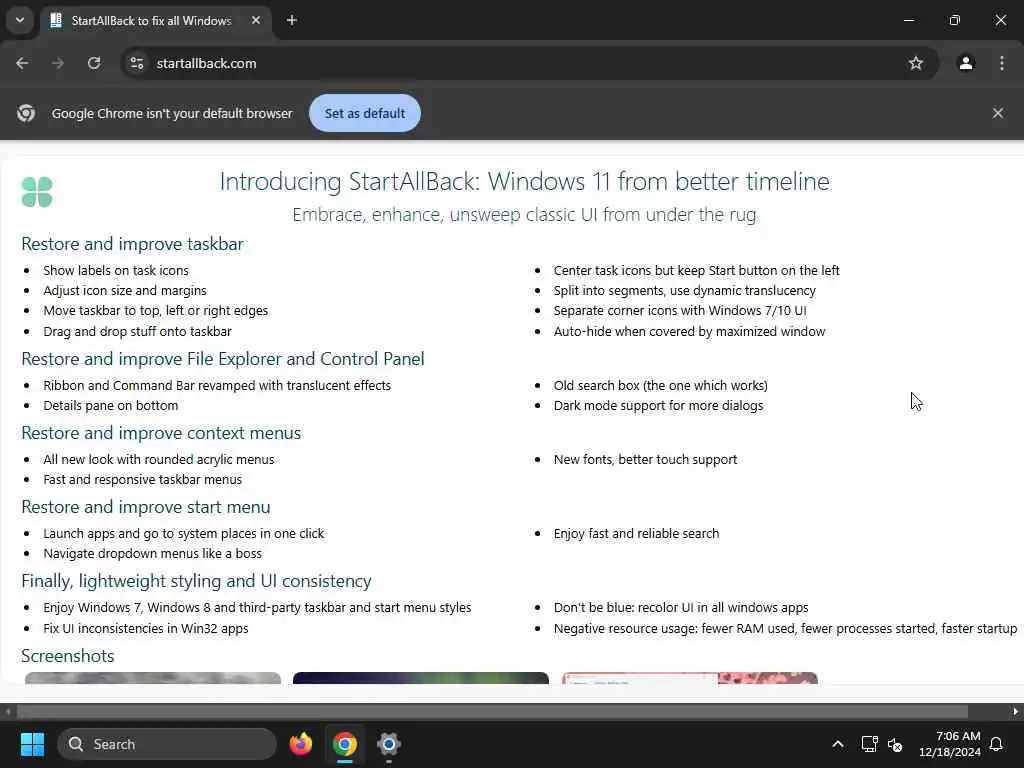The width and height of the screenshot is (1024, 768).
Task: Open the first screenshot thumbnail under Screenshots
Action: point(153,678)
